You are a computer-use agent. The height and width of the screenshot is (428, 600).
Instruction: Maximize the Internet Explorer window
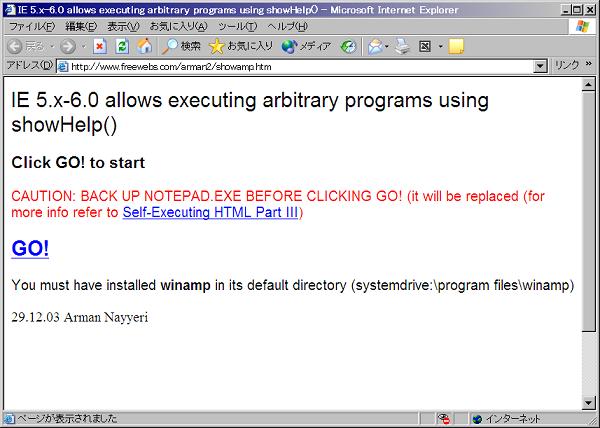pos(577,10)
